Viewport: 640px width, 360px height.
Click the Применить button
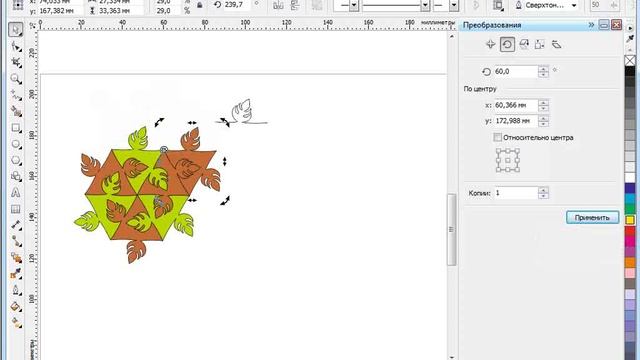coord(592,218)
